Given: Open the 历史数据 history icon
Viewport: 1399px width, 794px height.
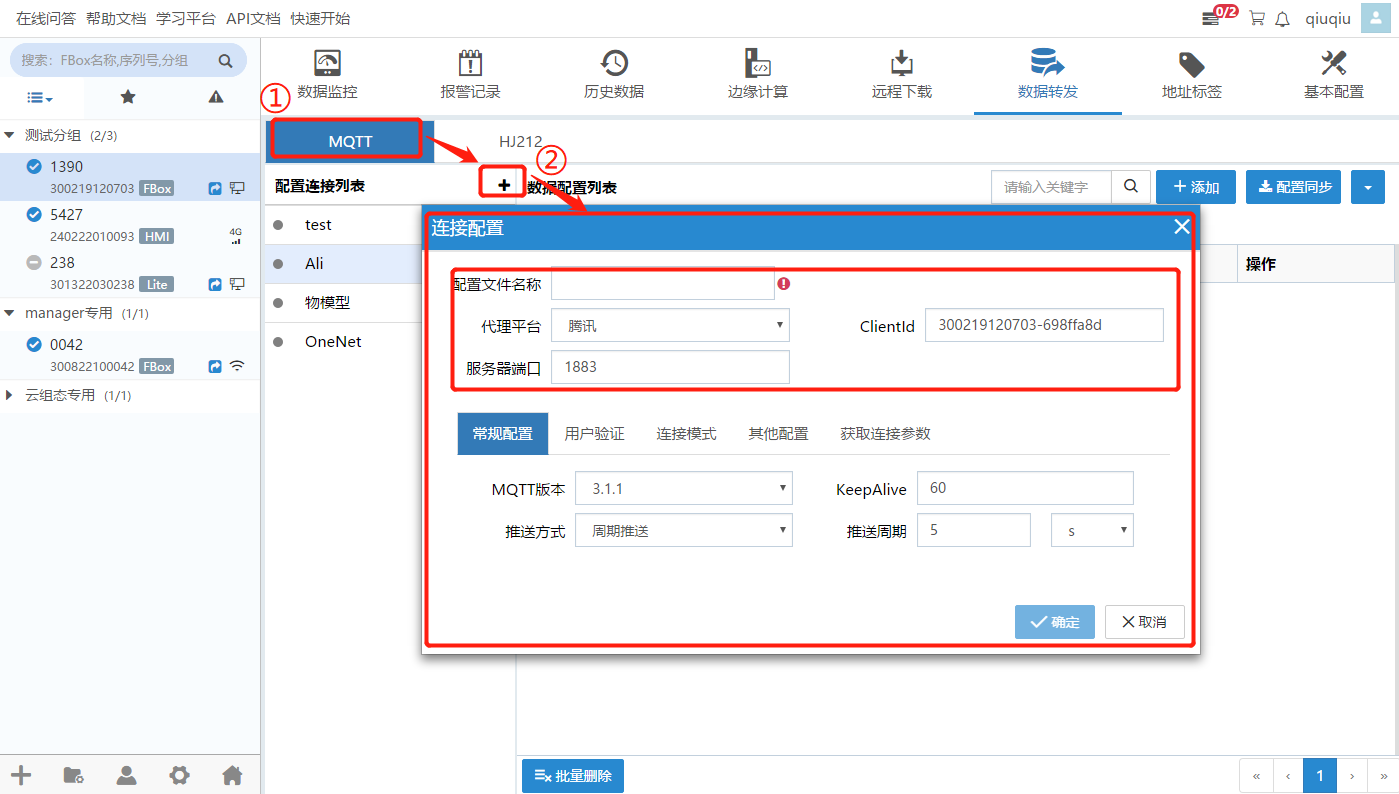Looking at the screenshot, I should click(x=614, y=64).
